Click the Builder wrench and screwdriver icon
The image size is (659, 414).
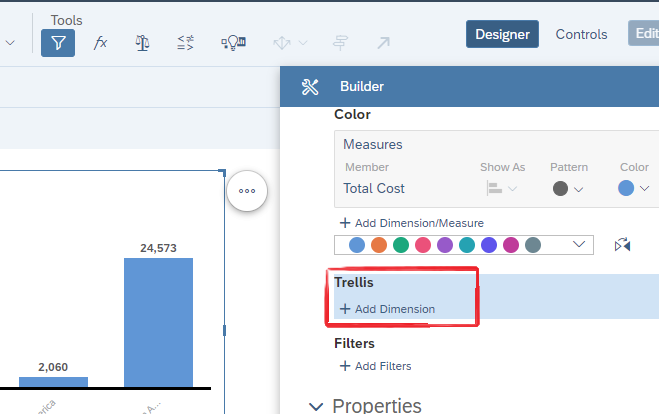pyautogui.click(x=310, y=87)
